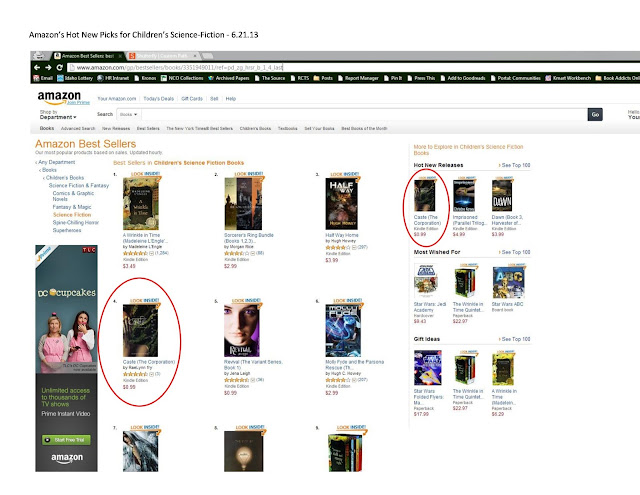Select Science Fiction & Fantasy category

tap(79, 185)
